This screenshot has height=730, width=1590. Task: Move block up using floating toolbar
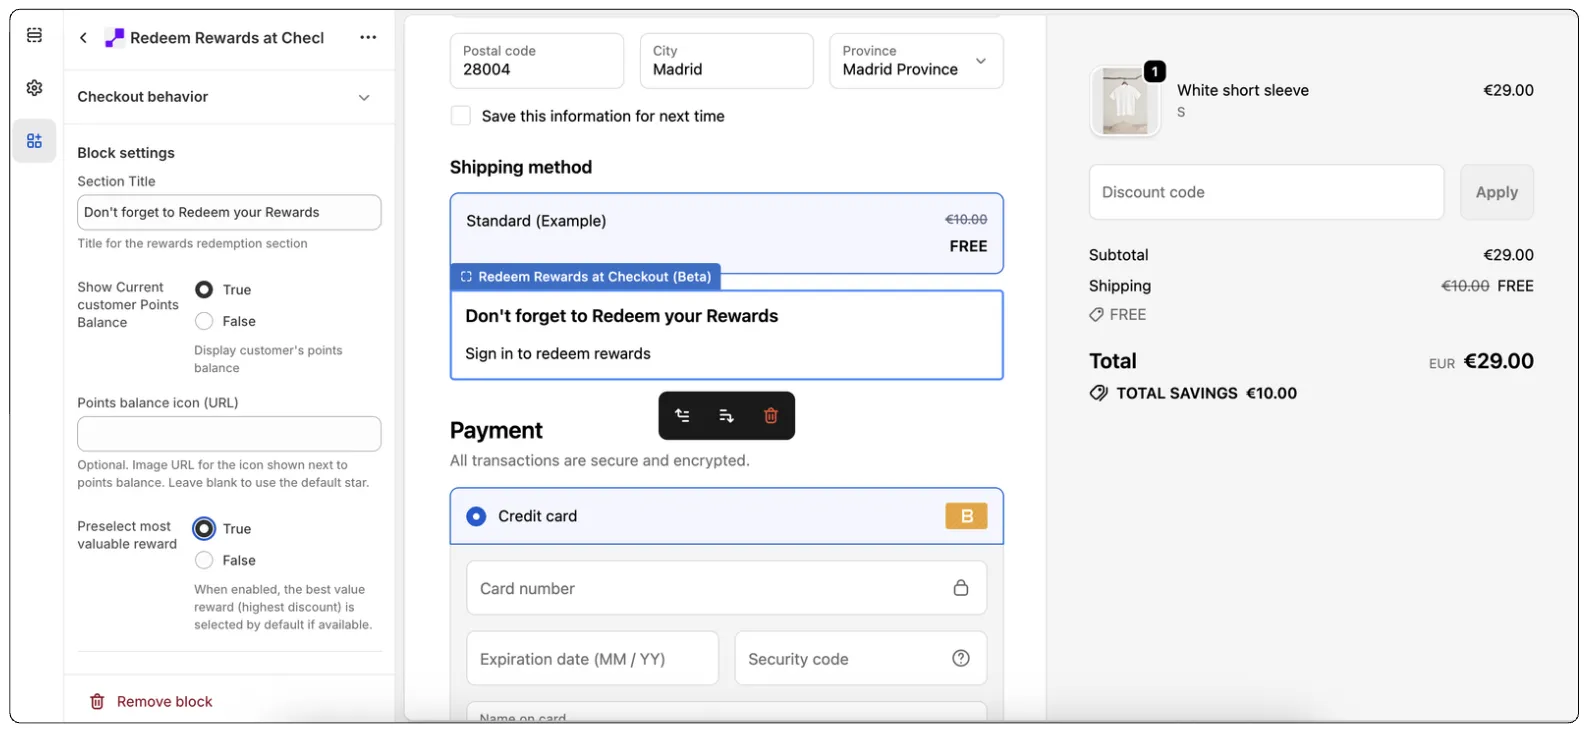click(x=682, y=416)
